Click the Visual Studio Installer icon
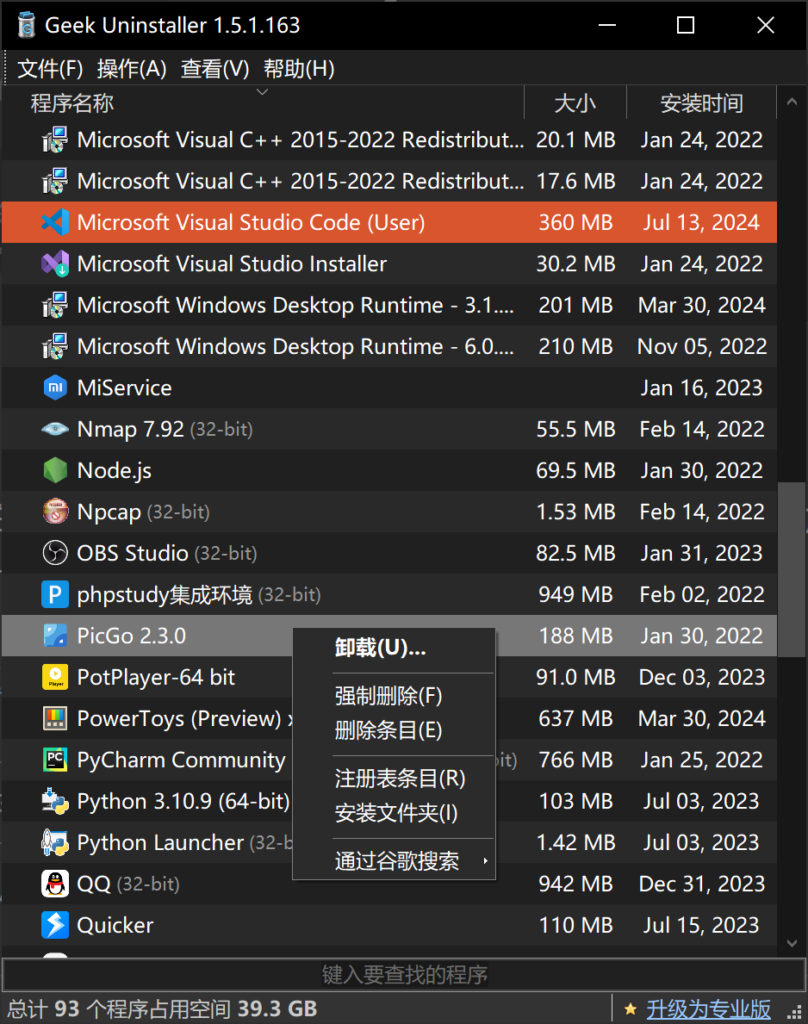Screen dimensions: 808x1024 point(55,264)
